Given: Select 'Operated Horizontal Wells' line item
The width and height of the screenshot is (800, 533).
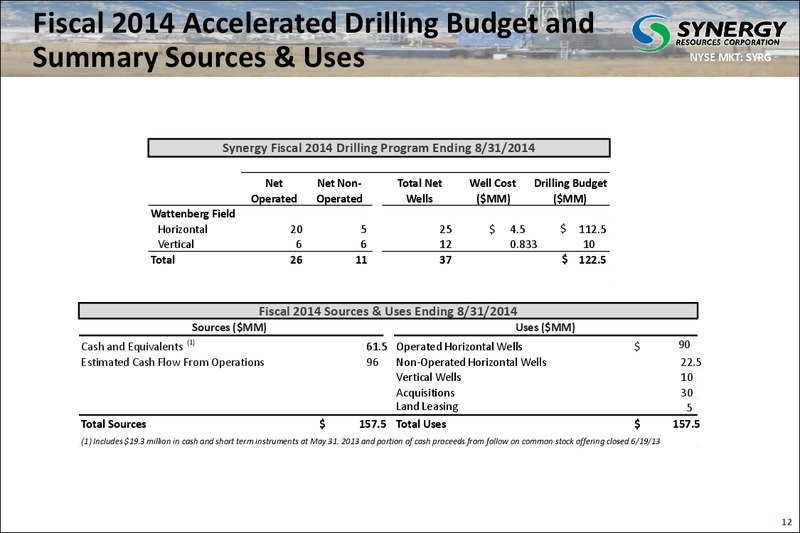Looking at the screenshot, I should (459, 347).
